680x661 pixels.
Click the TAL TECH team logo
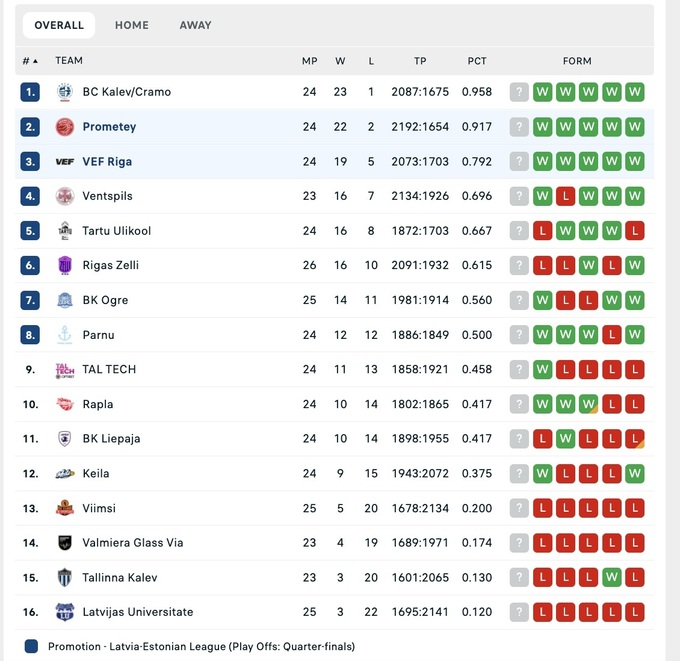(65, 370)
